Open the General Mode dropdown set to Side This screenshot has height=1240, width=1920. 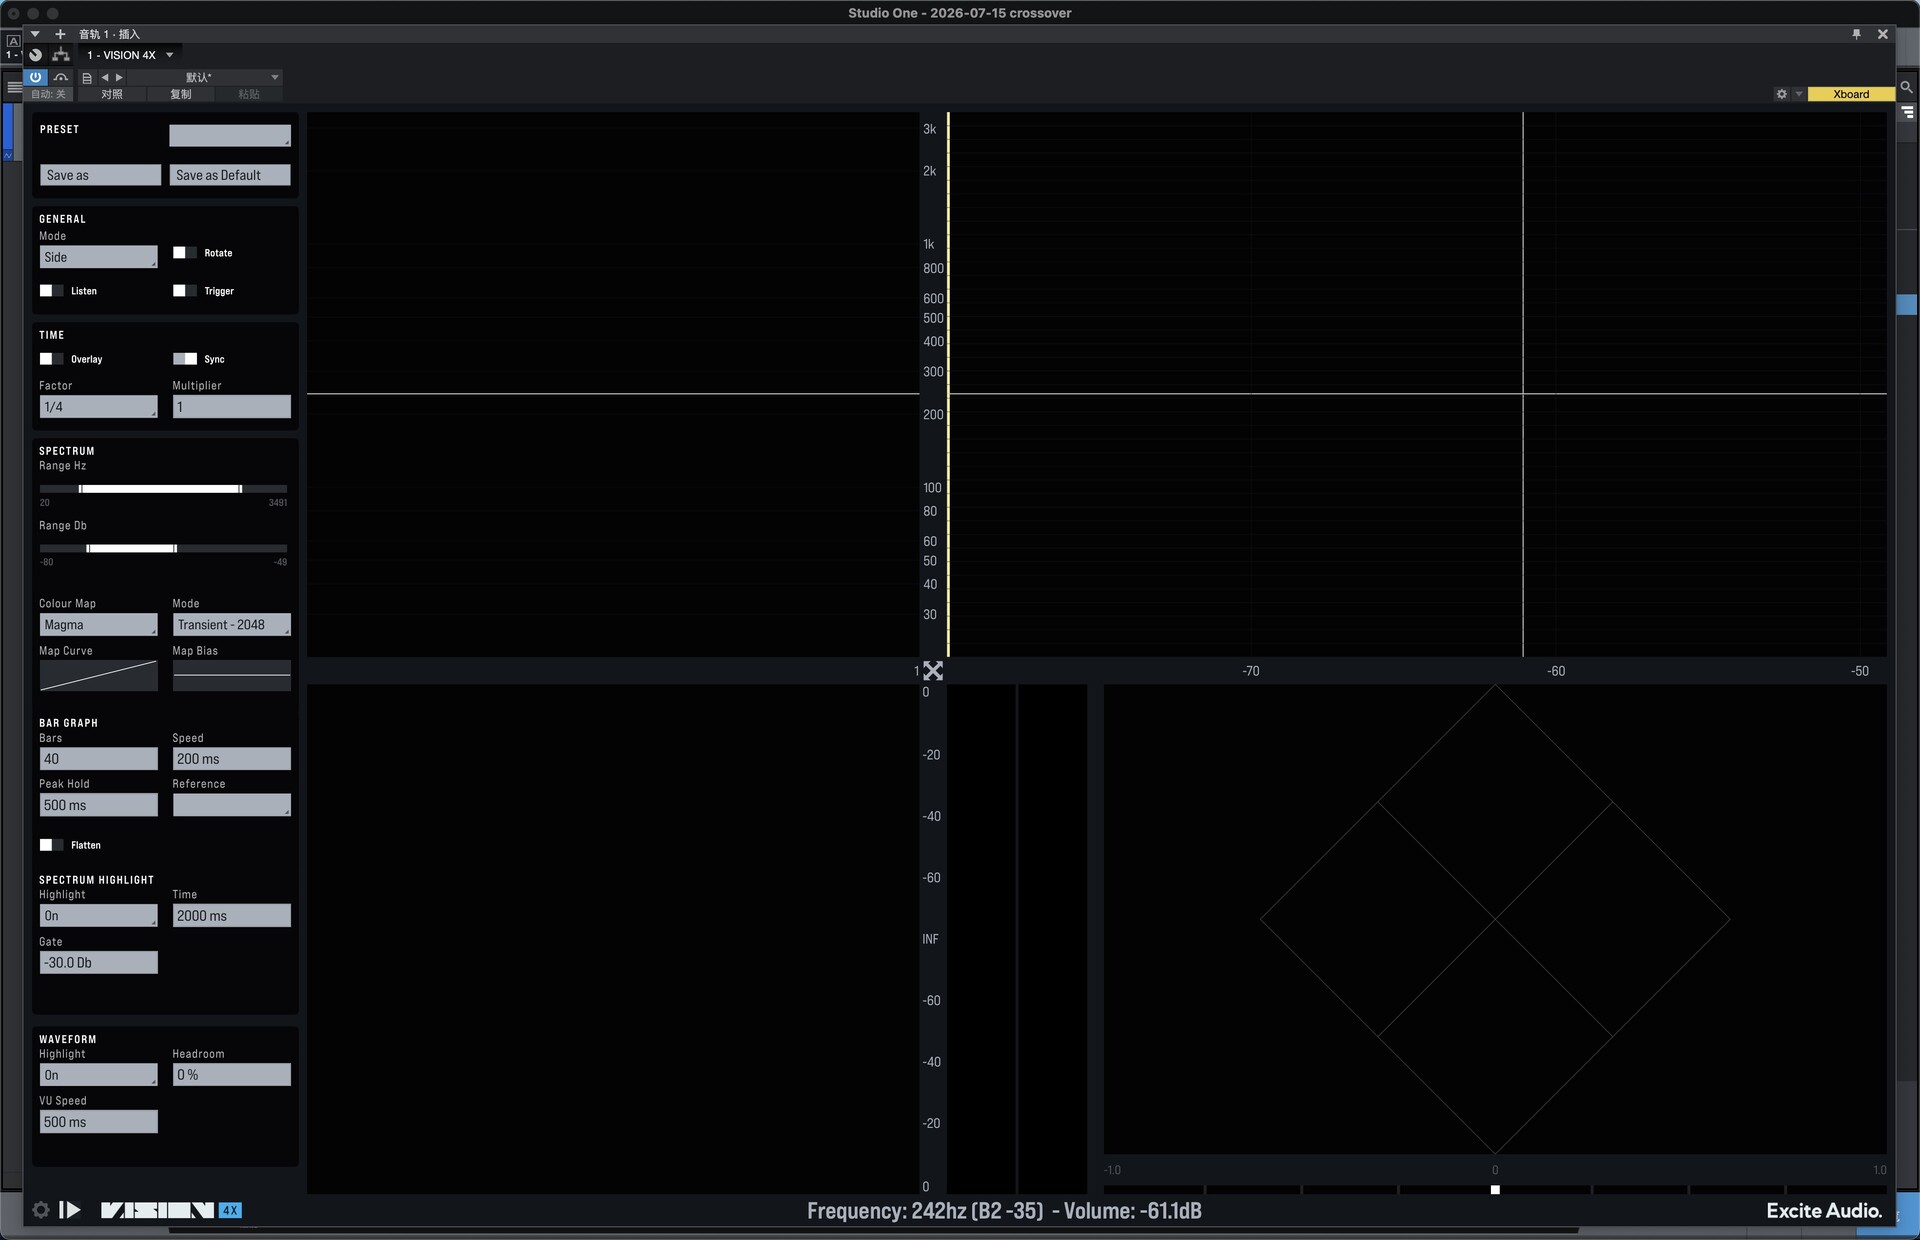pyautogui.click(x=98, y=257)
